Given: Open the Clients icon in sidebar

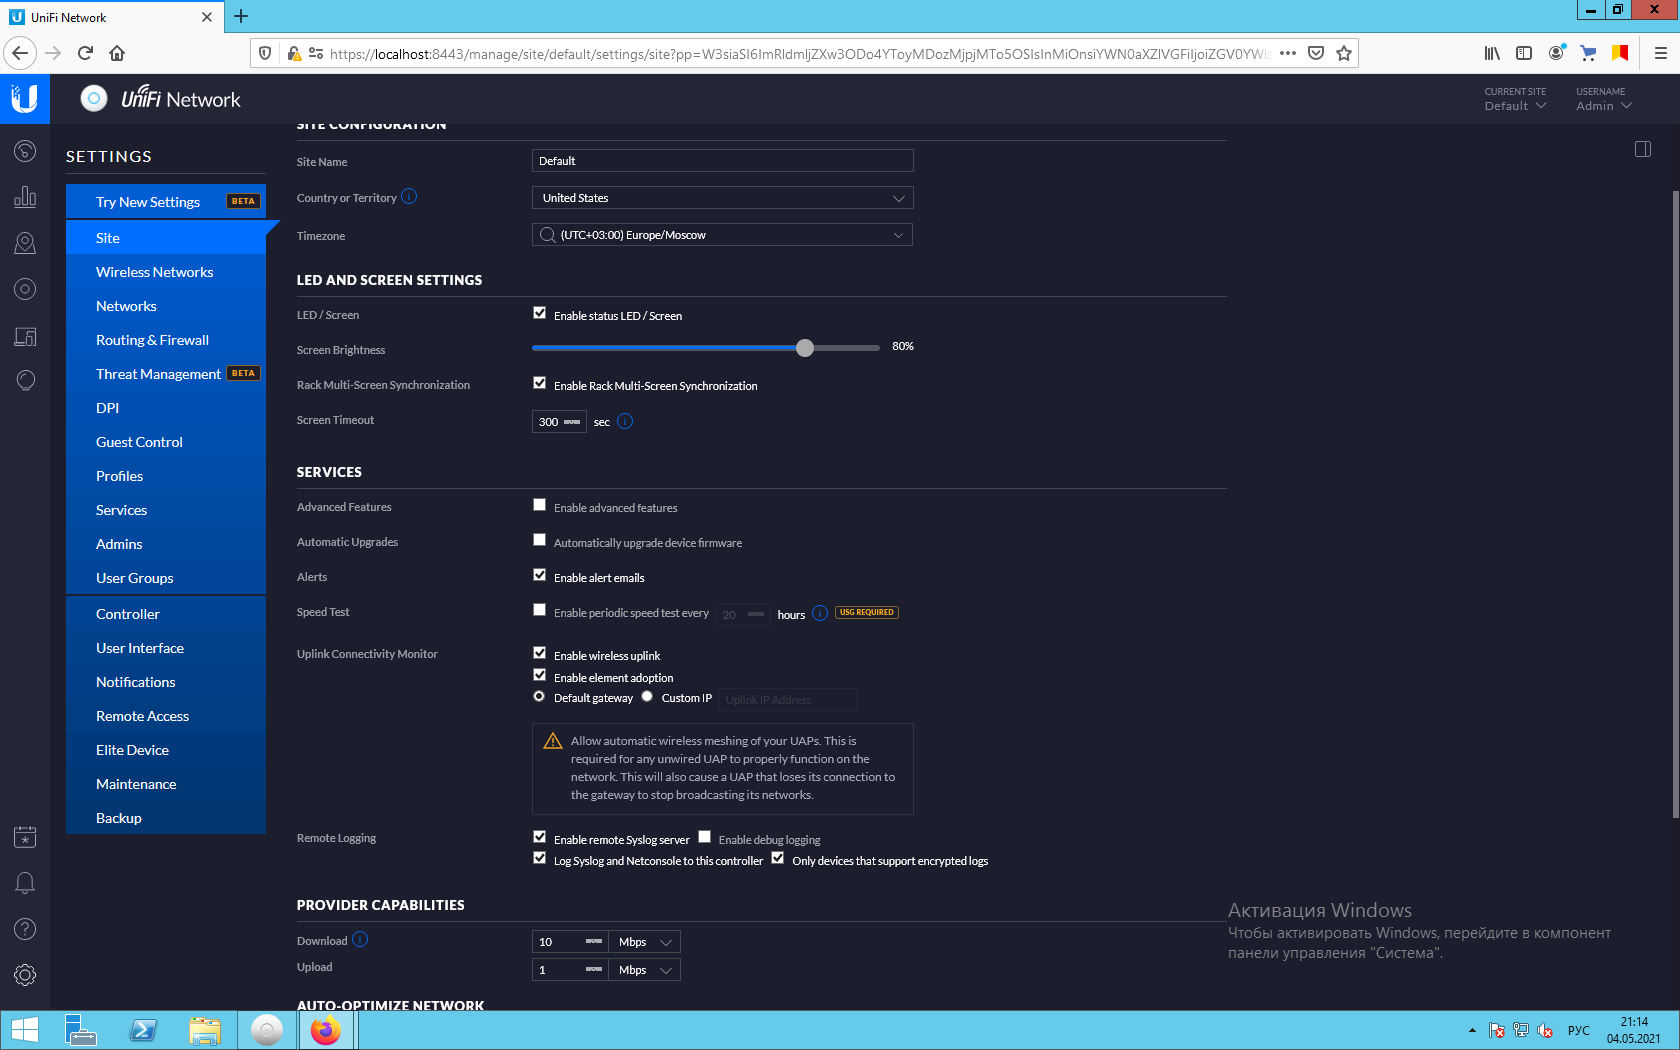Looking at the screenshot, I should (x=25, y=336).
